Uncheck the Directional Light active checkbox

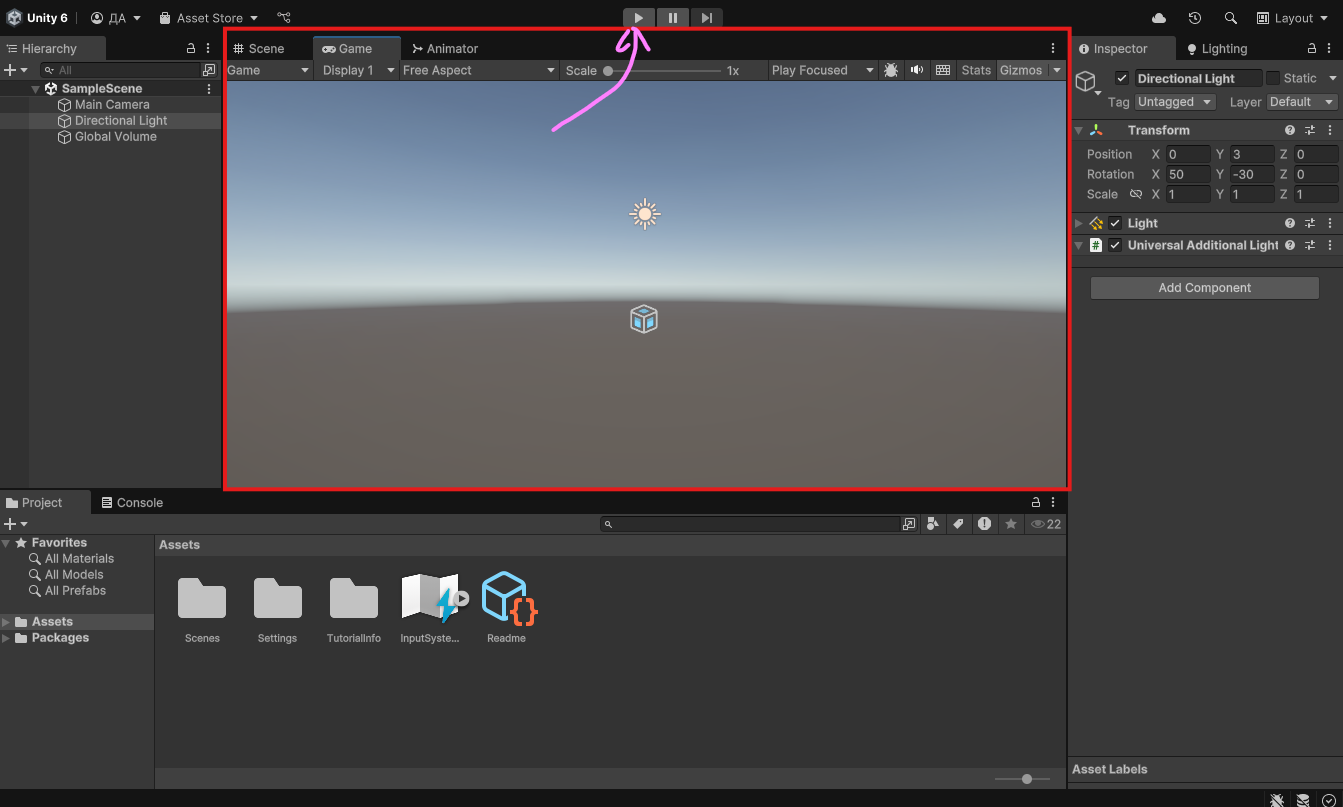point(1122,77)
